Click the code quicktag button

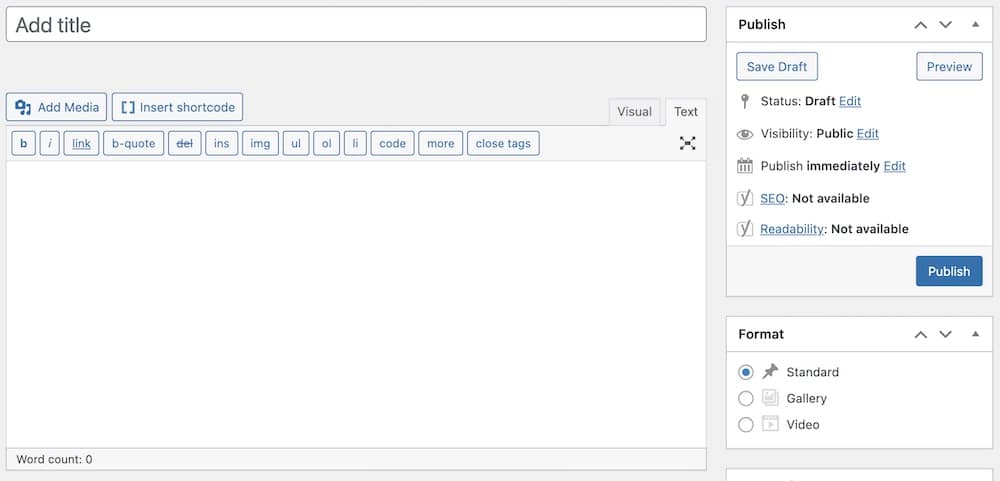[x=392, y=144]
